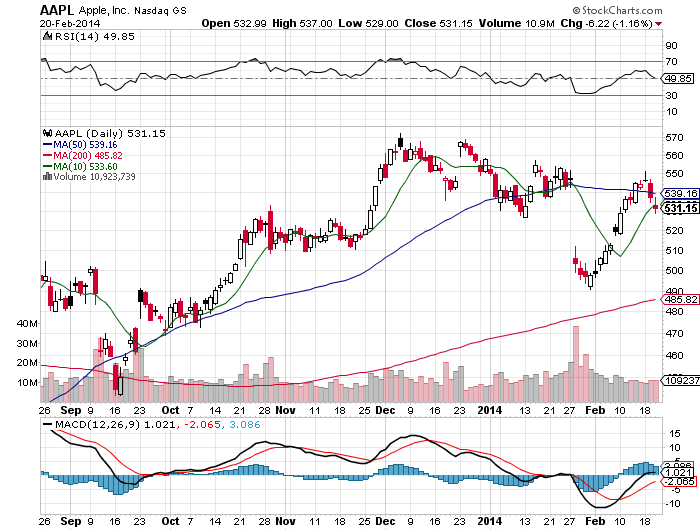The width and height of the screenshot is (700, 530).
Task: Click the volume bars icon in the legend
Action: (47, 177)
